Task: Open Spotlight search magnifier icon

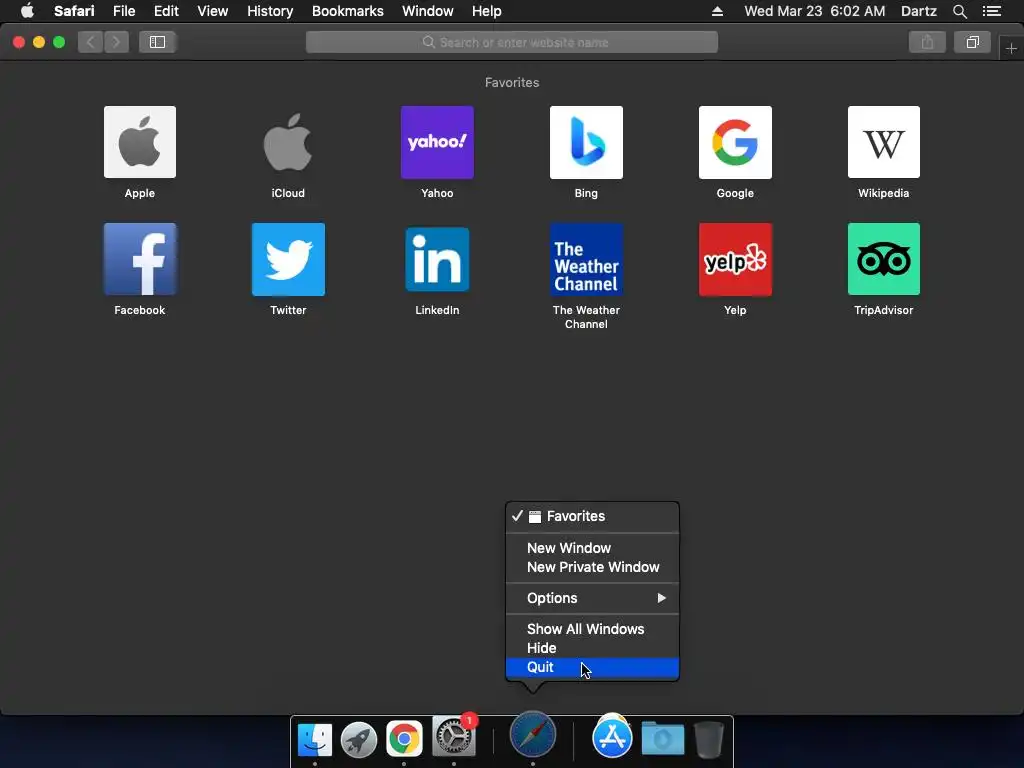Action: [x=959, y=11]
